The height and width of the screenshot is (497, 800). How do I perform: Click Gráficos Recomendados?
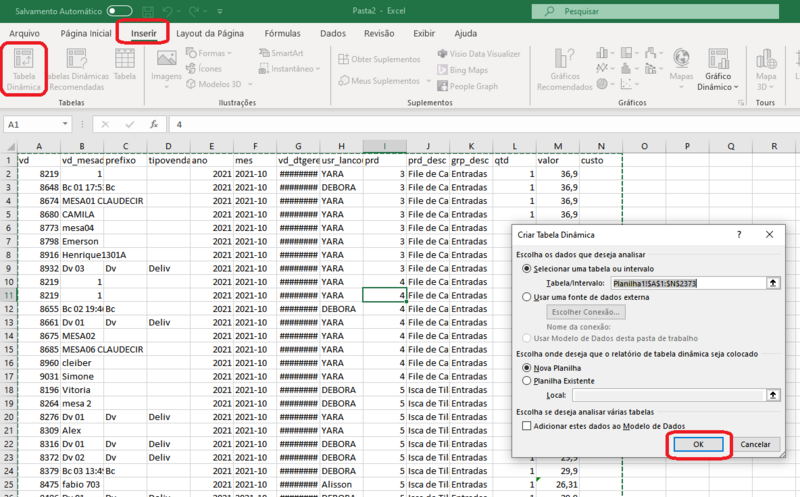[565, 69]
